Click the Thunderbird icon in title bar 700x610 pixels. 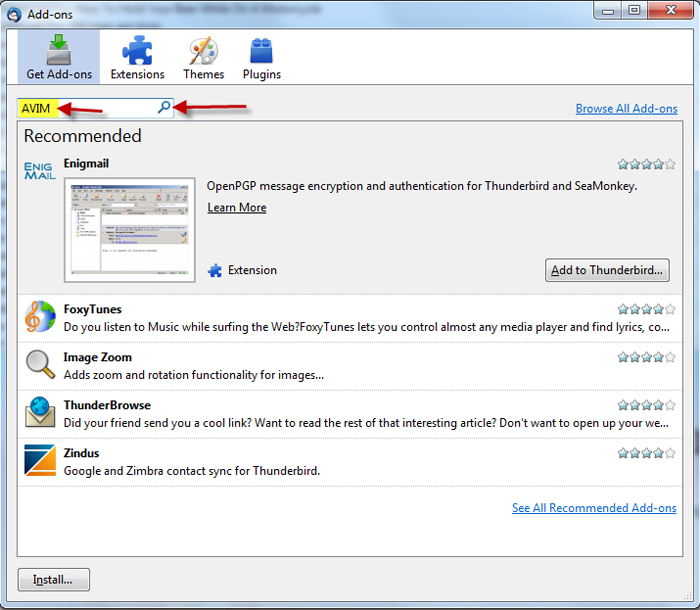[x=14, y=14]
